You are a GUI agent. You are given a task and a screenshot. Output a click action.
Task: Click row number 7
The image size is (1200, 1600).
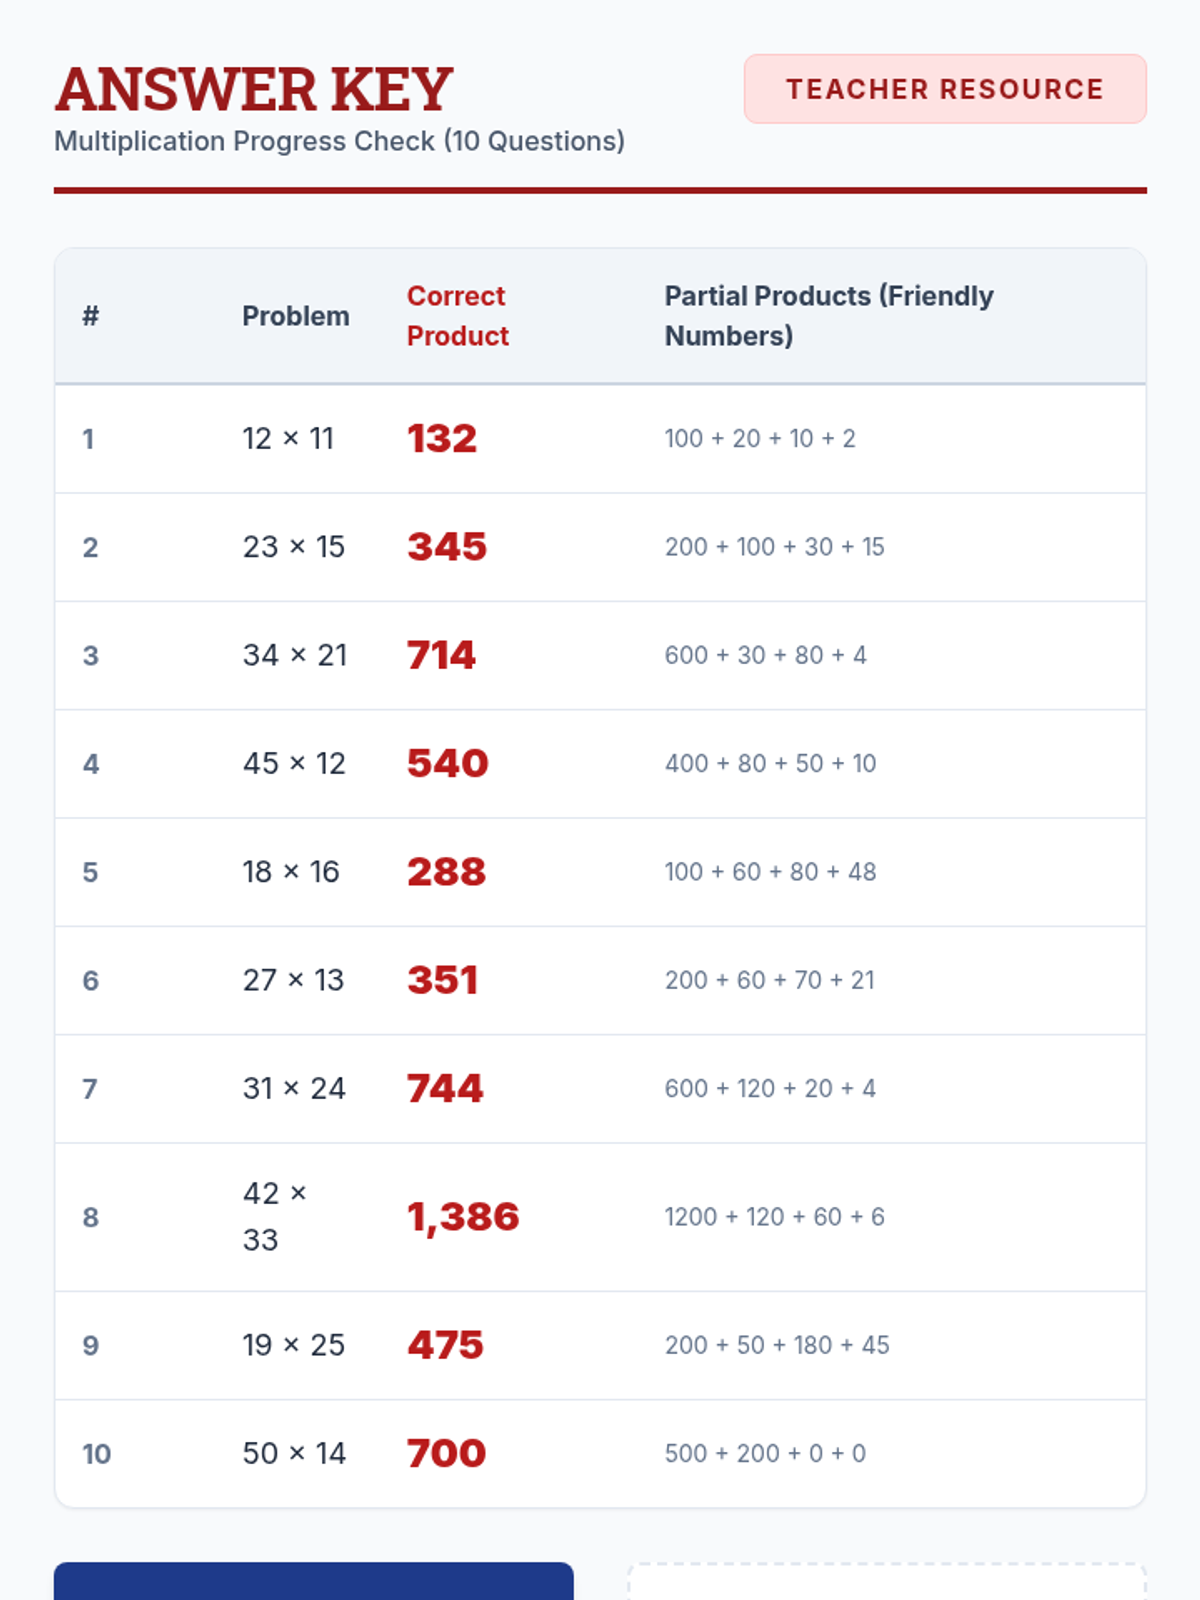point(90,1089)
